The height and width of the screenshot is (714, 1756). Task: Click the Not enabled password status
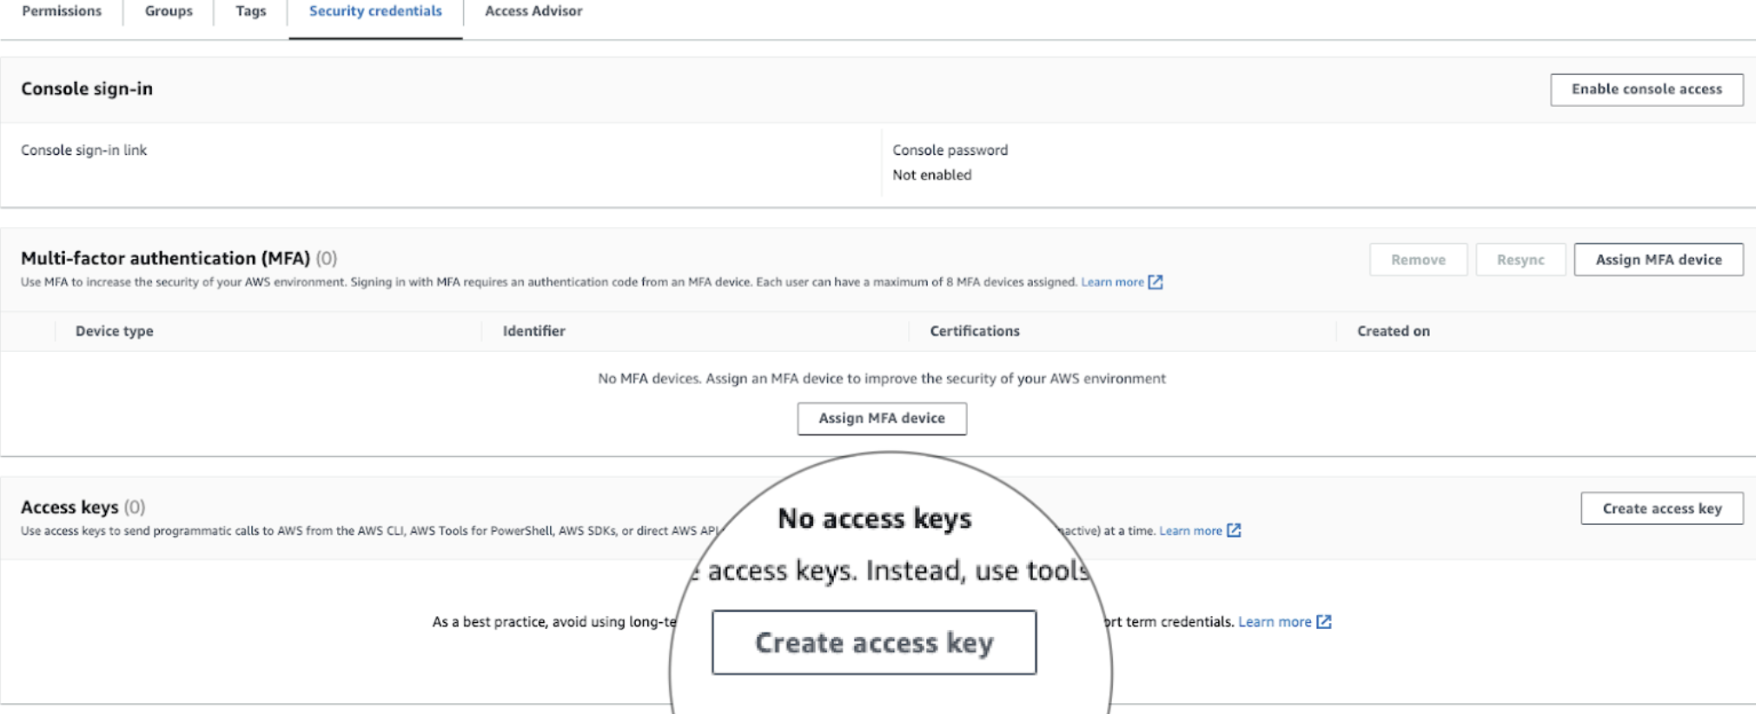pos(932,175)
